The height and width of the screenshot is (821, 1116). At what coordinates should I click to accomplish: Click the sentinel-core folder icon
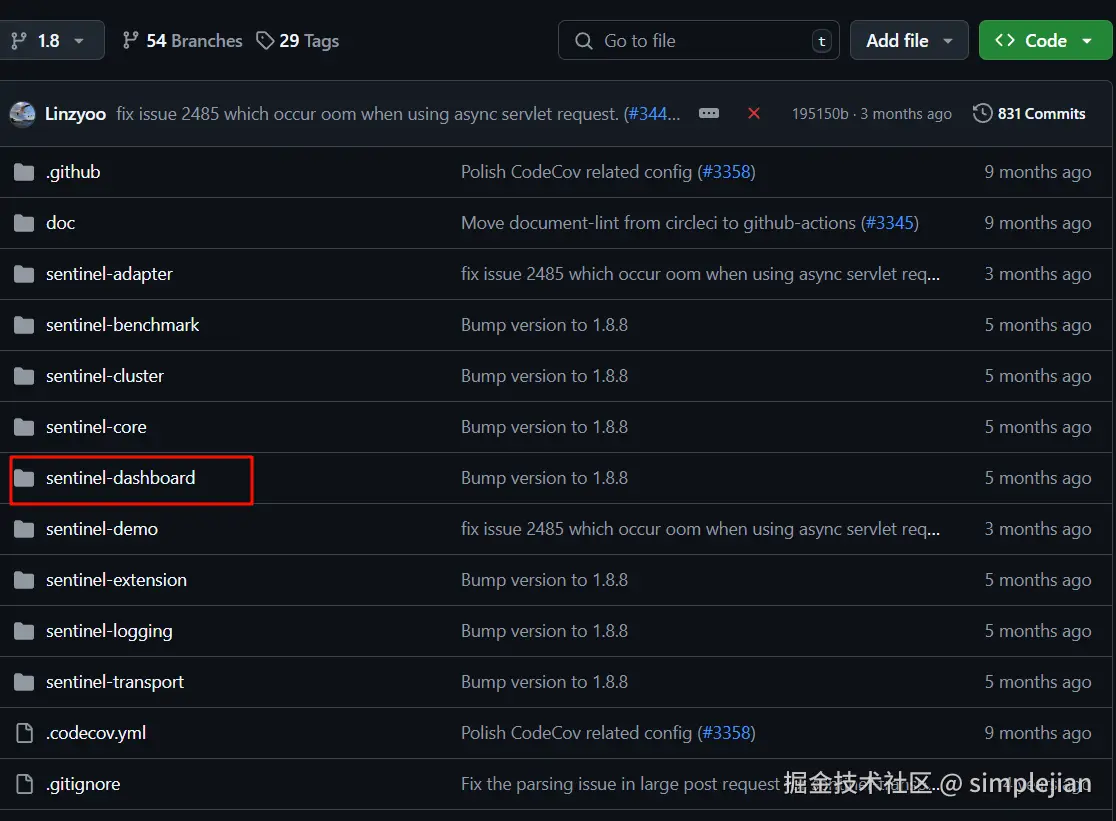(24, 428)
